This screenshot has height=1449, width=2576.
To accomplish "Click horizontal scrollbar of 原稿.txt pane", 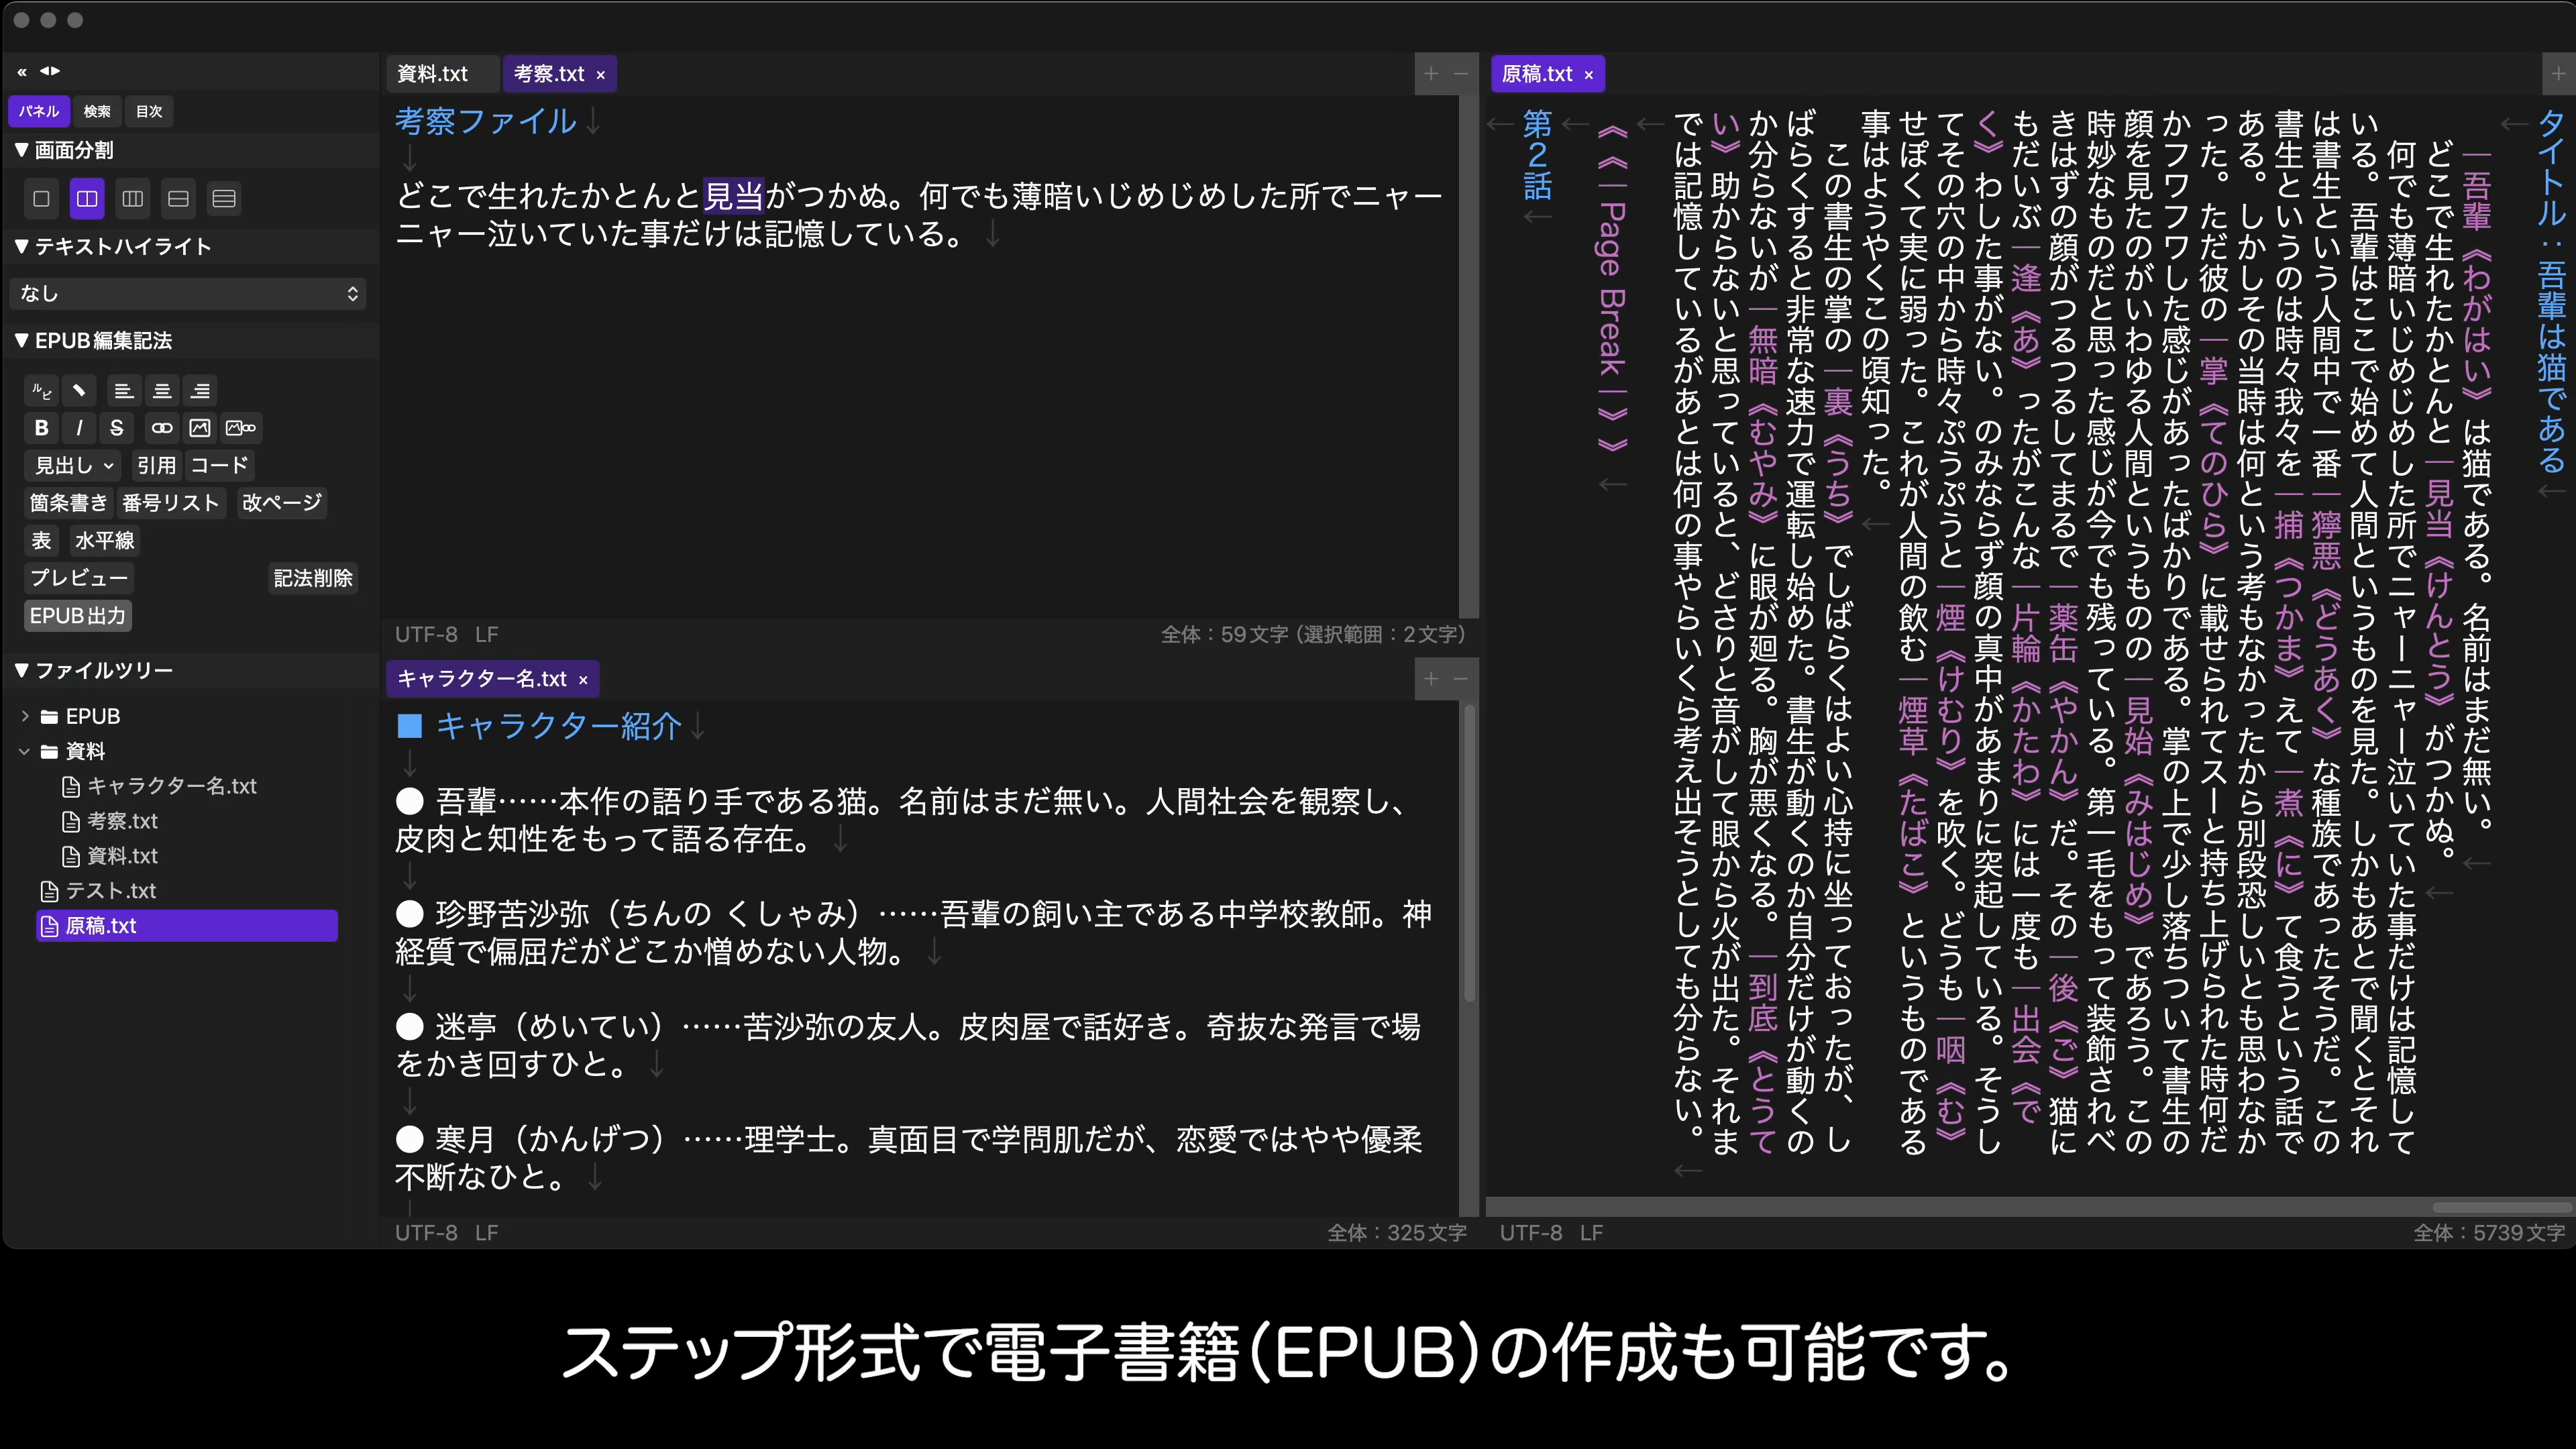I will click(2501, 1207).
